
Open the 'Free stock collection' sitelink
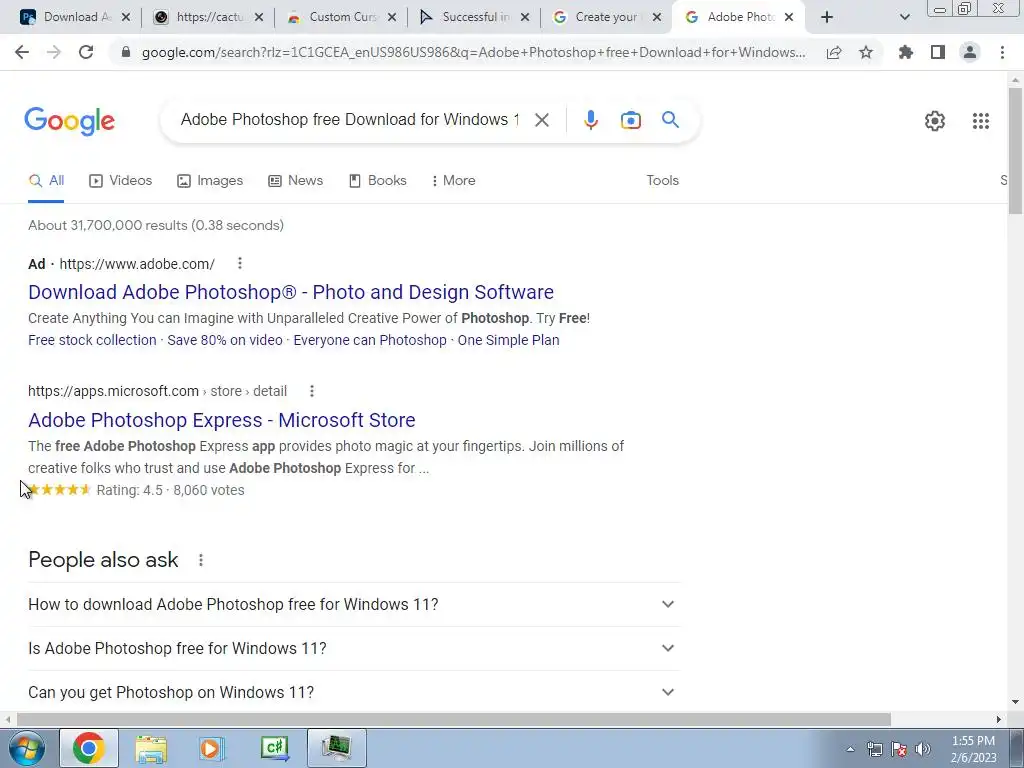pyautogui.click(x=92, y=340)
